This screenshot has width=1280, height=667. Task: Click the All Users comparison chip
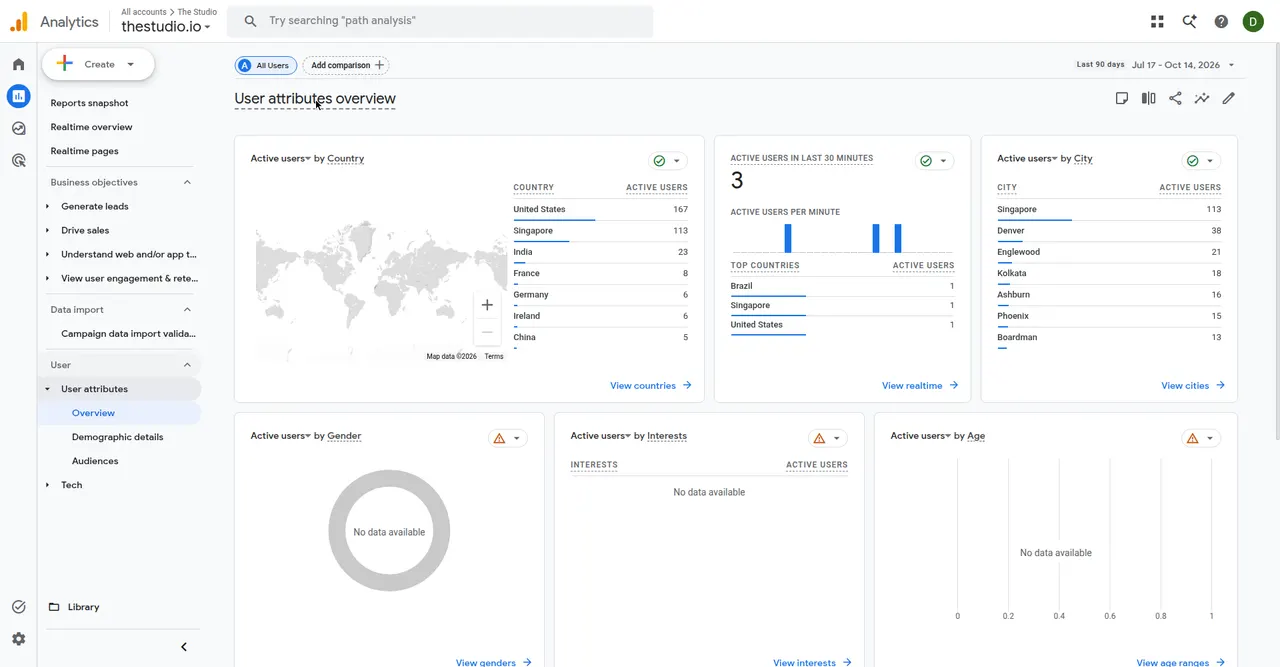tap(266, 65)
